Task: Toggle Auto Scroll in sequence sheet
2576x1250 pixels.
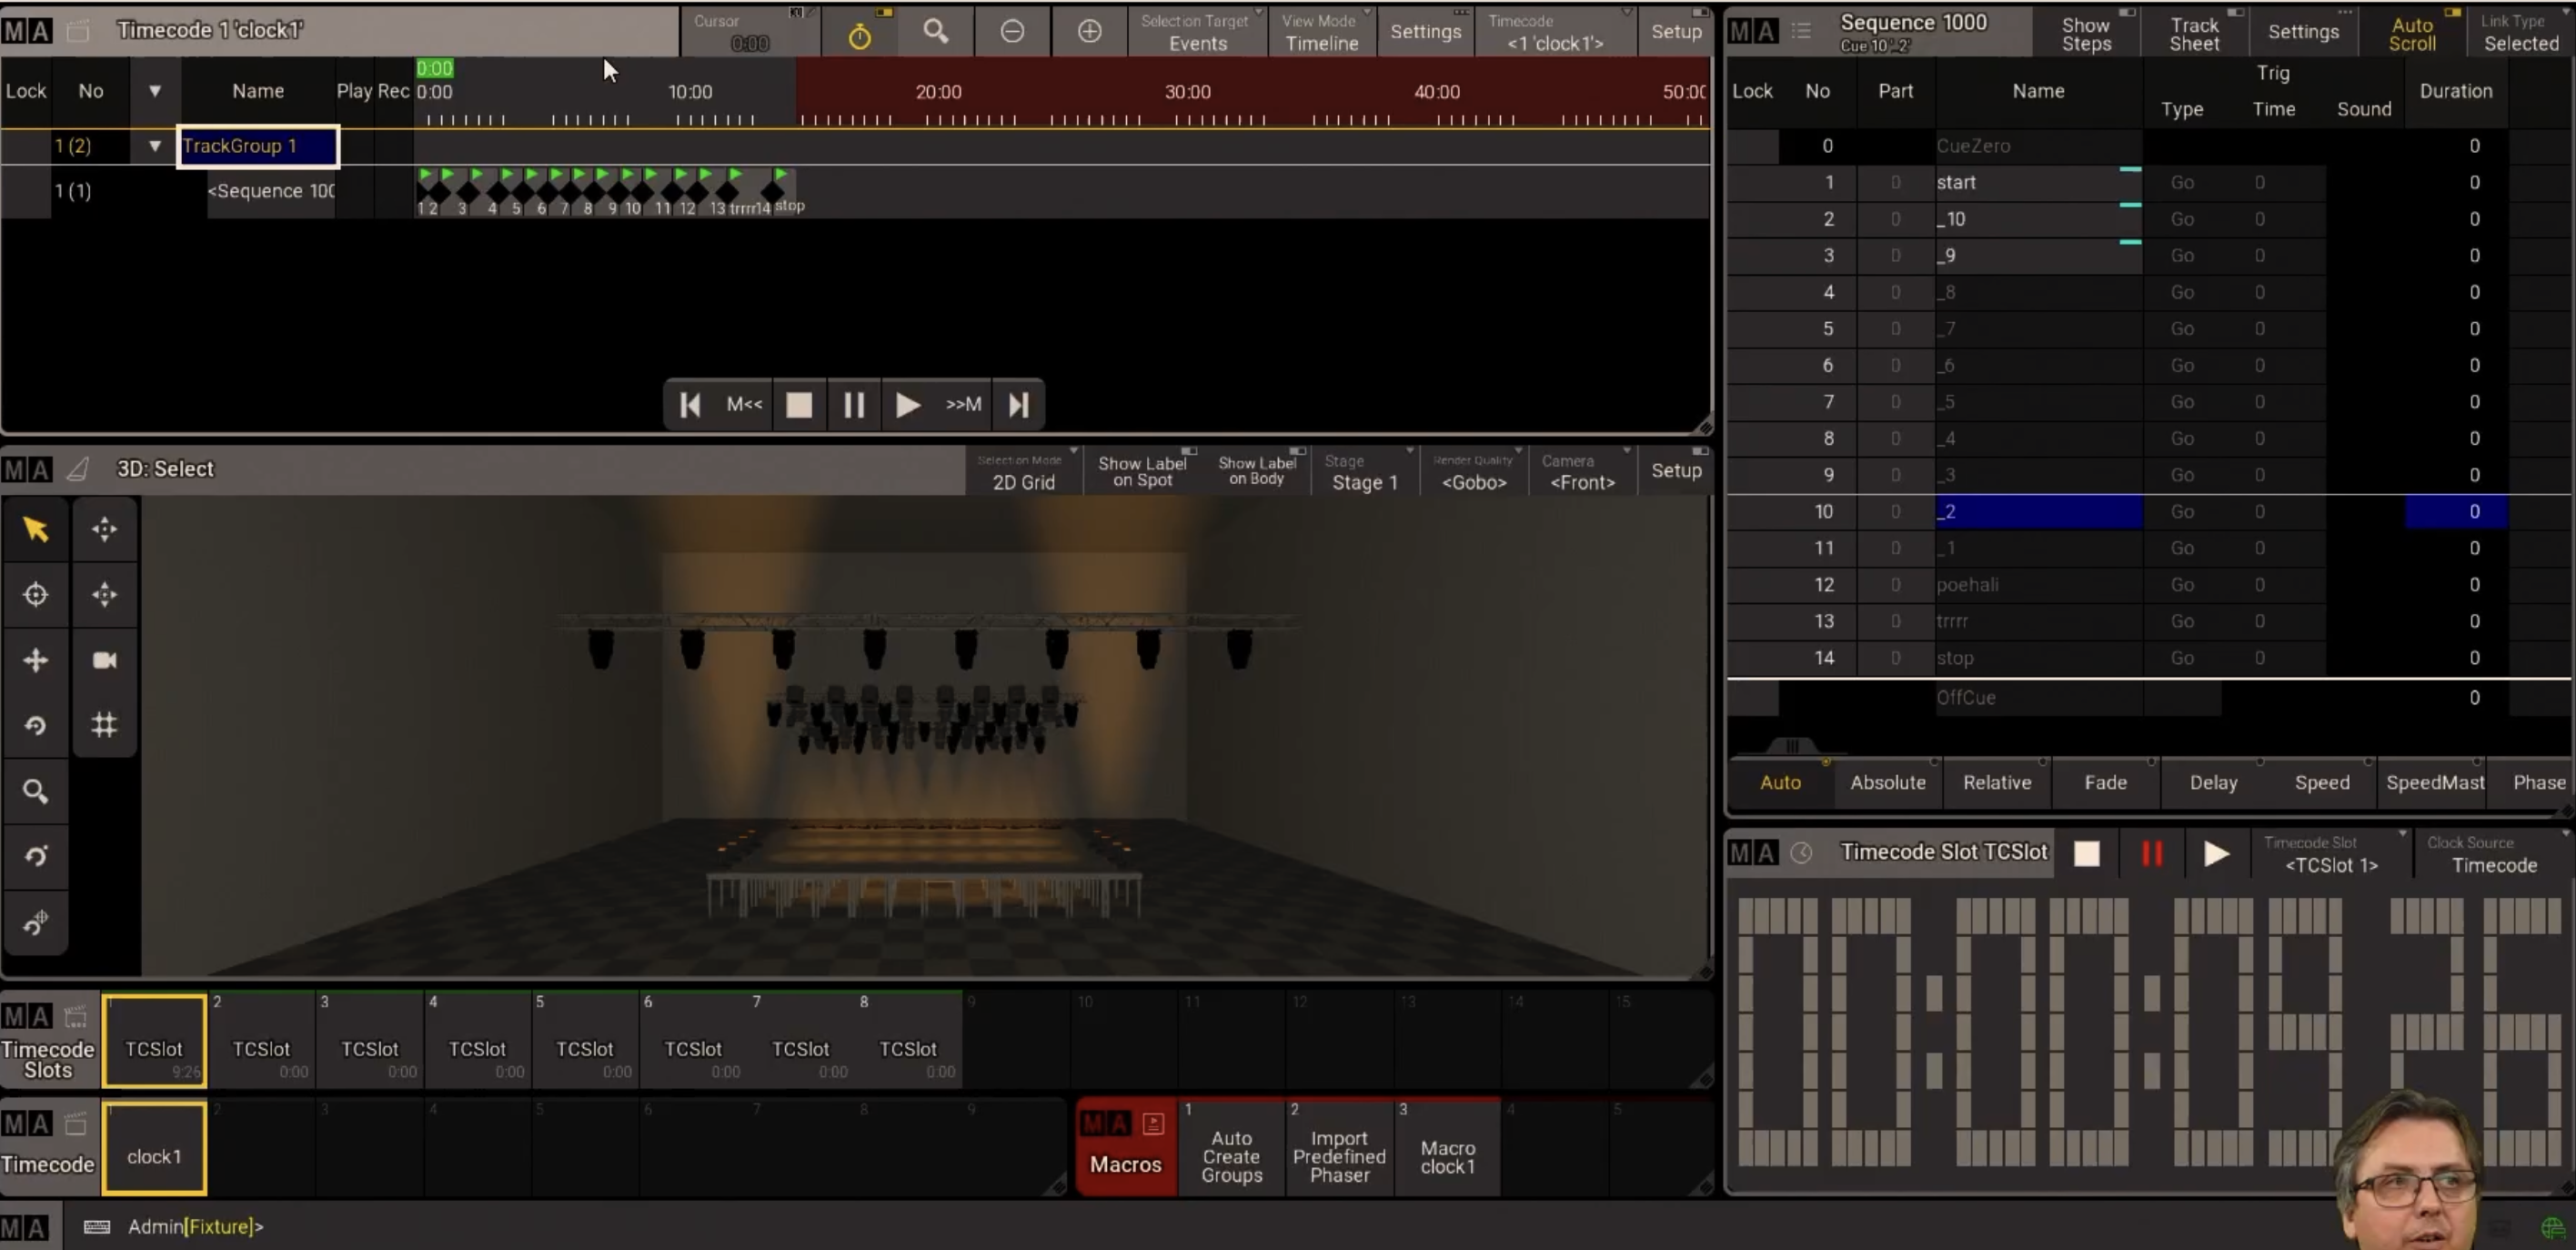Action: [x=2411, y=33]
